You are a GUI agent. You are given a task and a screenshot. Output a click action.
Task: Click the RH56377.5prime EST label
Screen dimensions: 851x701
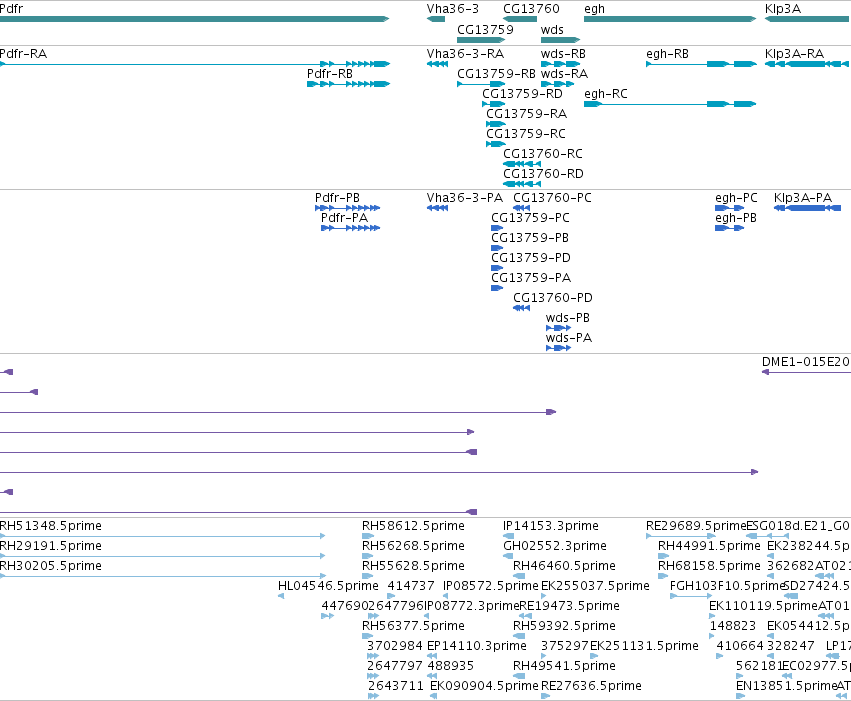(414, 627)
